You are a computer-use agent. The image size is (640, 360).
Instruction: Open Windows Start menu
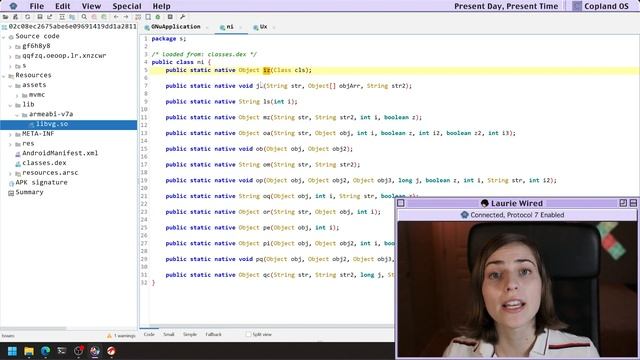click(12, 351)
